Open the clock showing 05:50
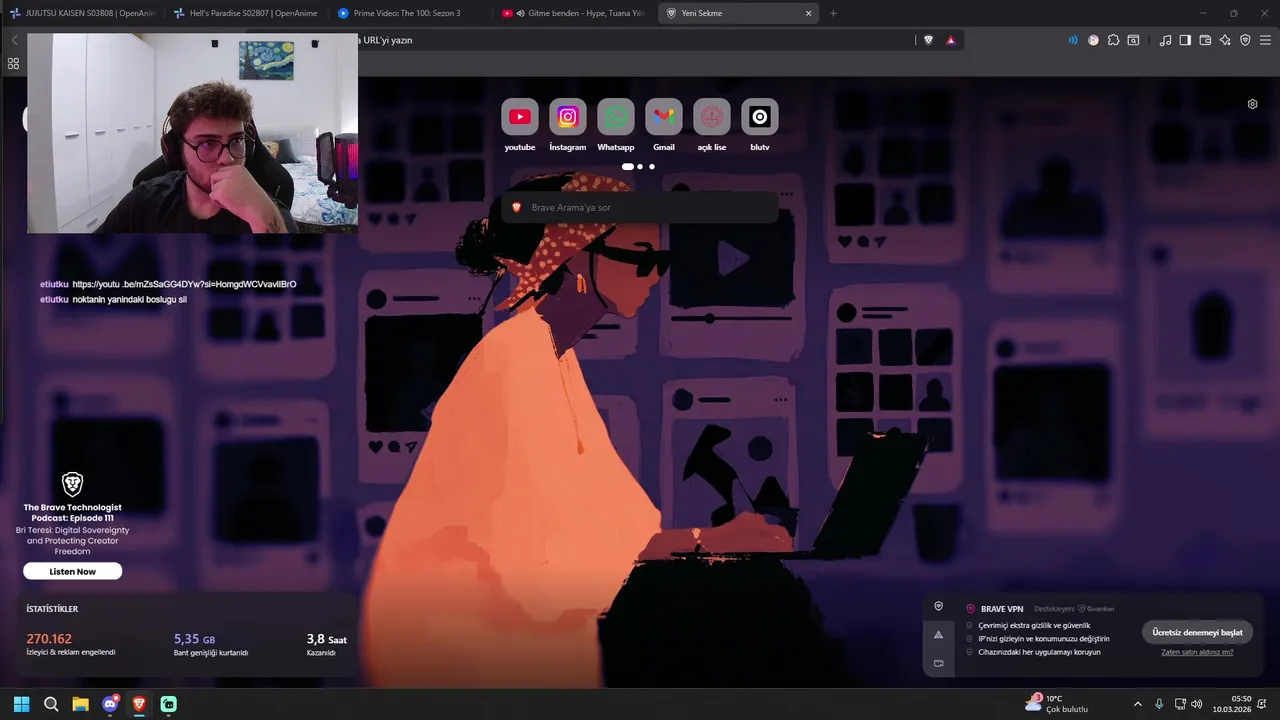Viewport: 1280px width, 720px height. tap(1232, 704)
